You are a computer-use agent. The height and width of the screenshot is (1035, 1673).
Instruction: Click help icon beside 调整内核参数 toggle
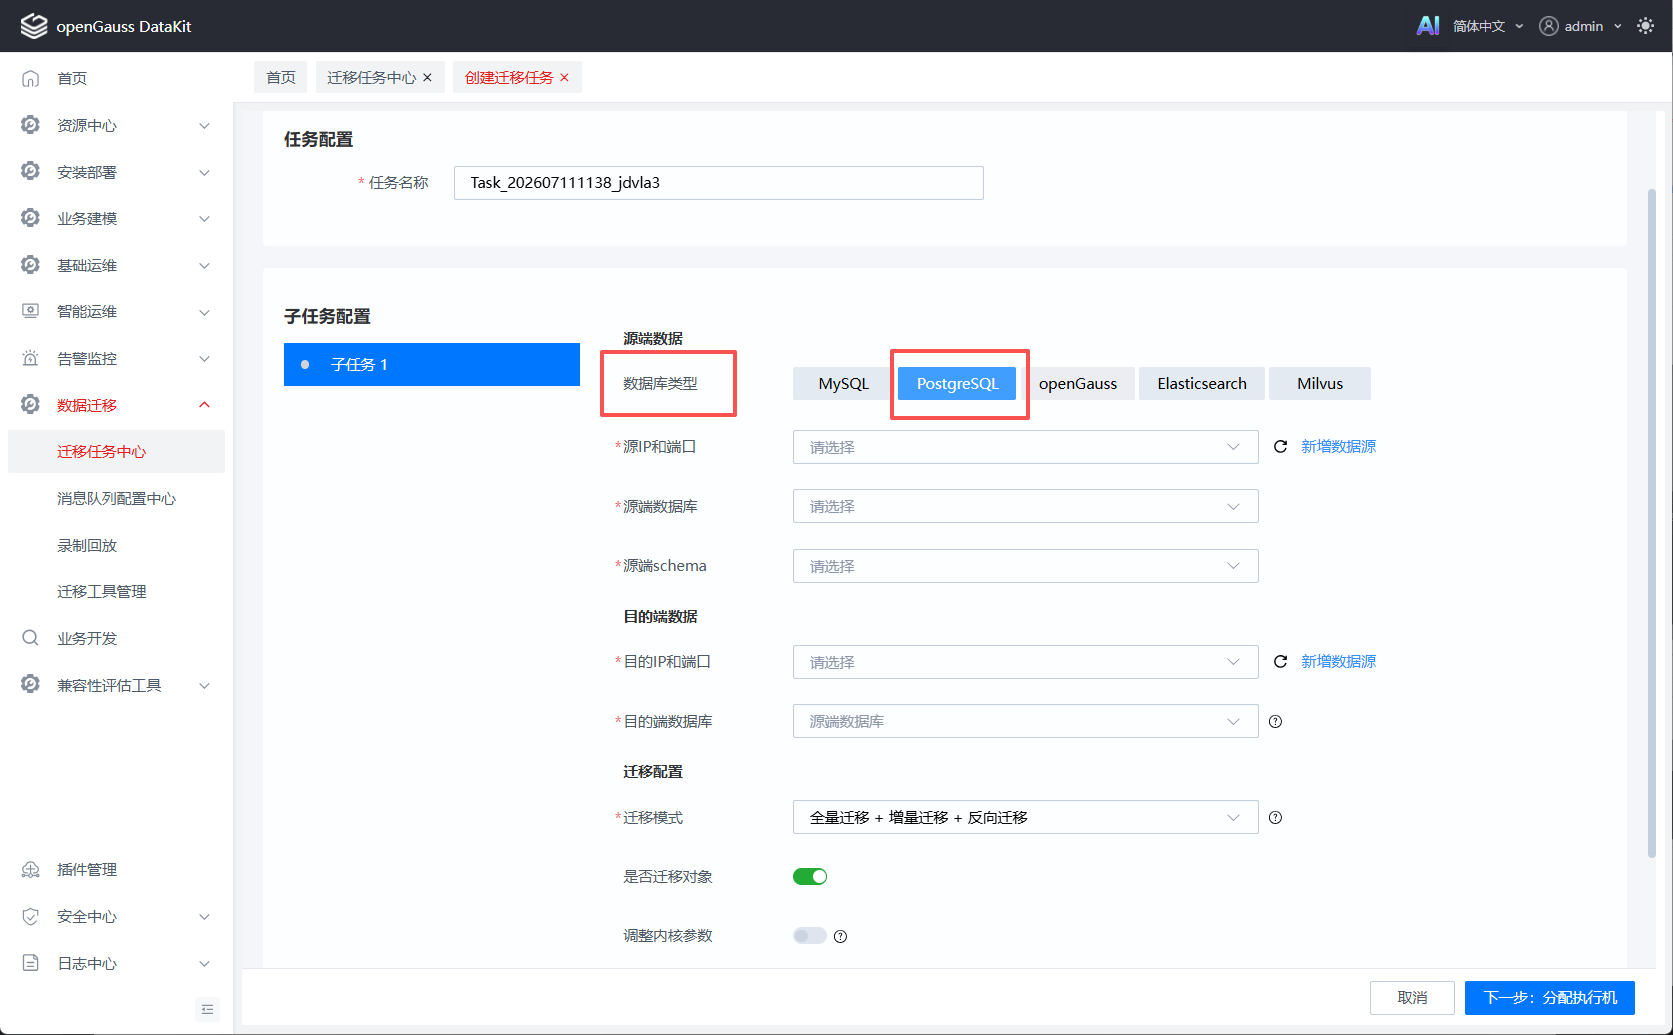pyautogui.click(x=841, y=937)
